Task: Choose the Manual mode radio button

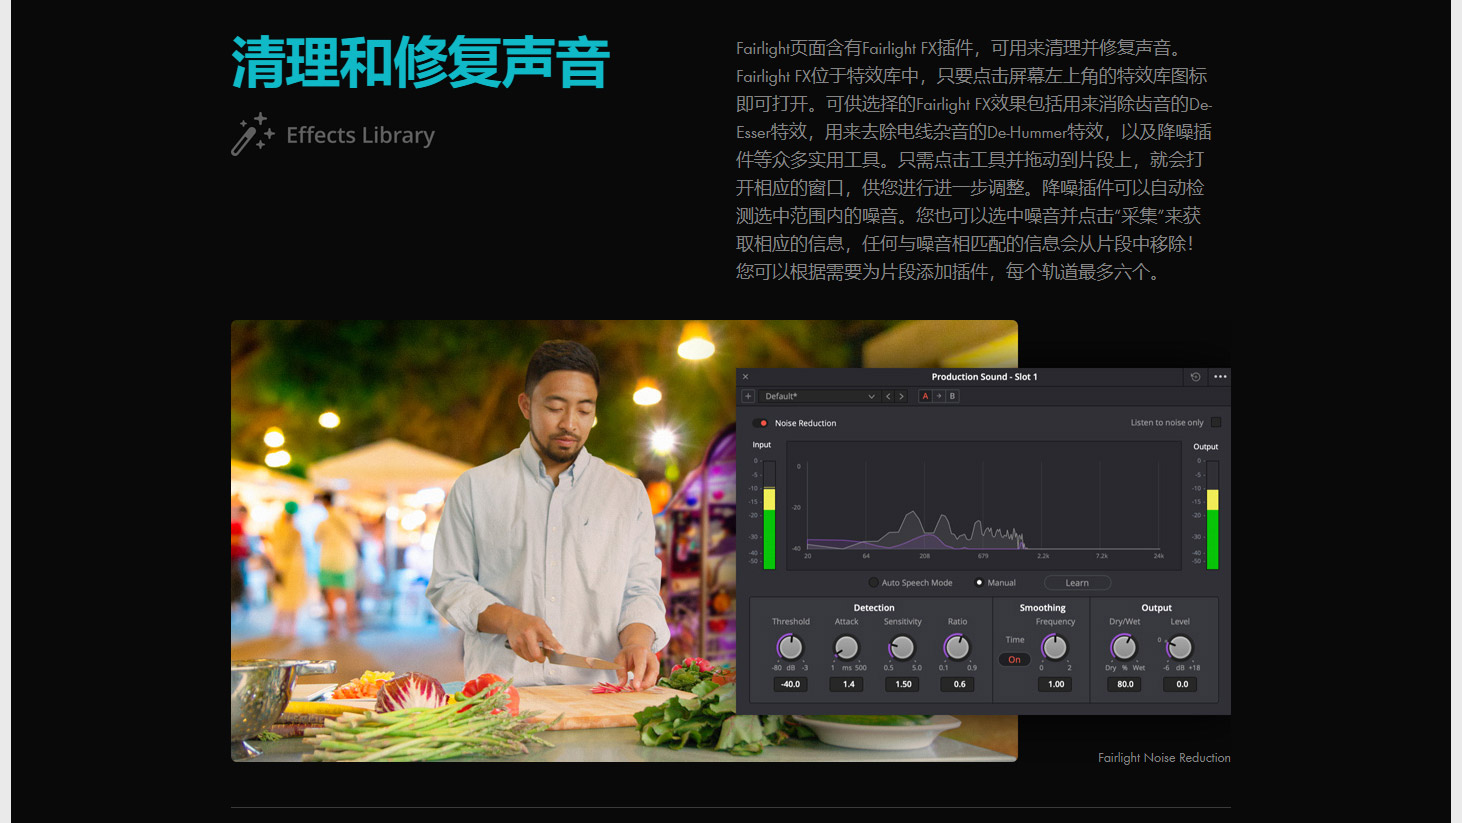Action: [x=979, y=583]
